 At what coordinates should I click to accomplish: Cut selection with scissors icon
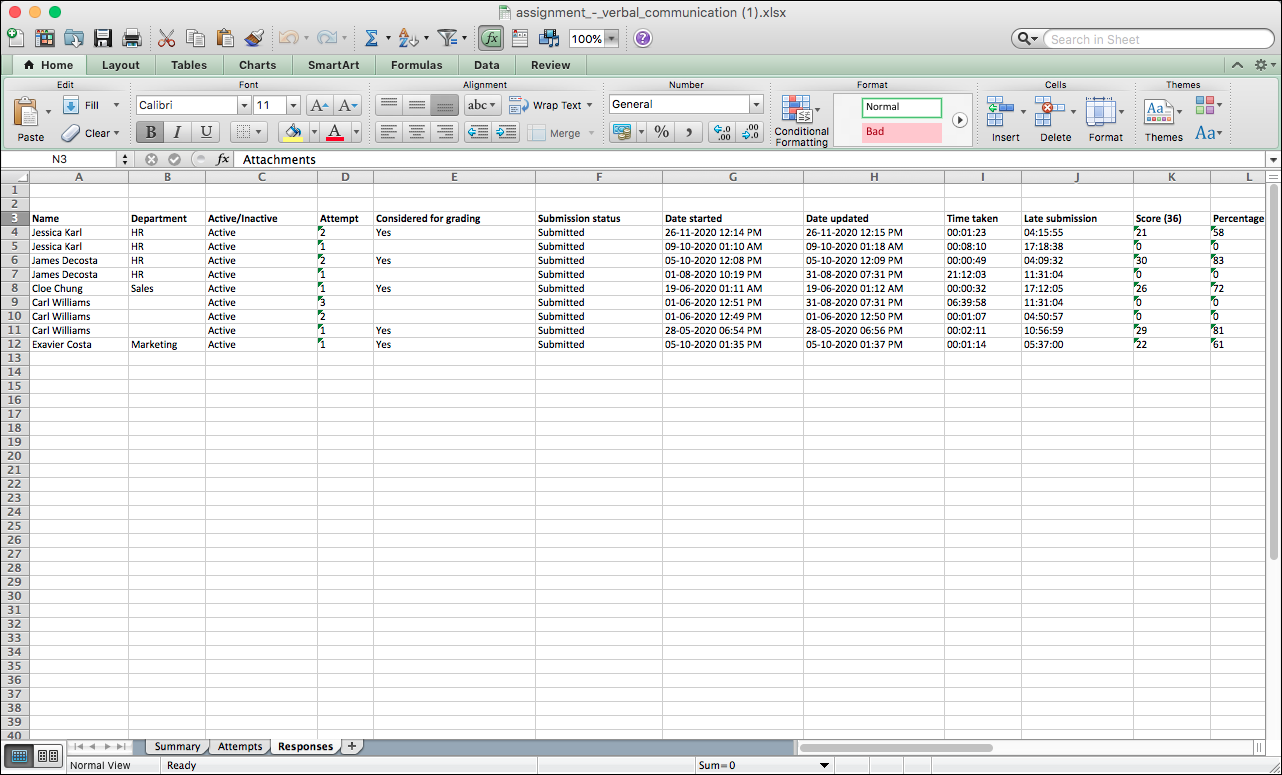[x=167, y=38]
